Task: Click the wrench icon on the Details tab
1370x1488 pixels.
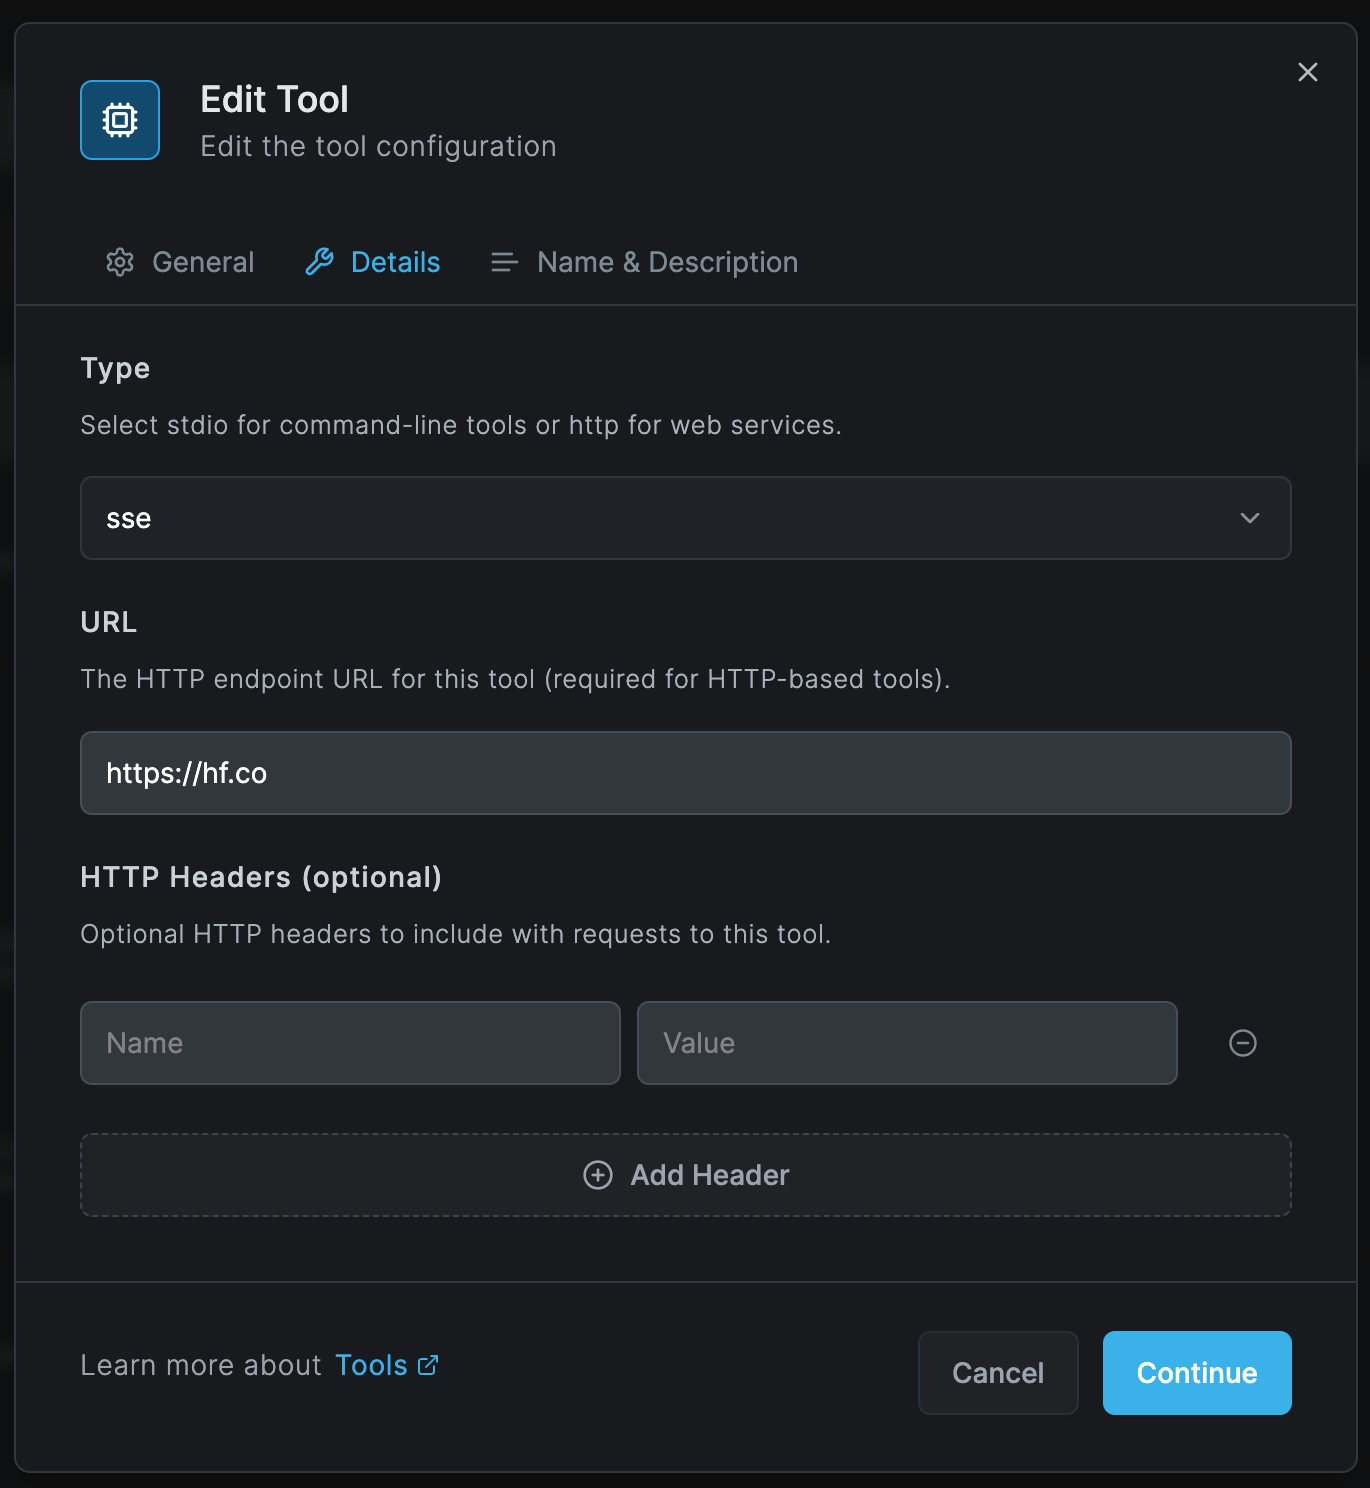Action: click(x=319, y=261)
